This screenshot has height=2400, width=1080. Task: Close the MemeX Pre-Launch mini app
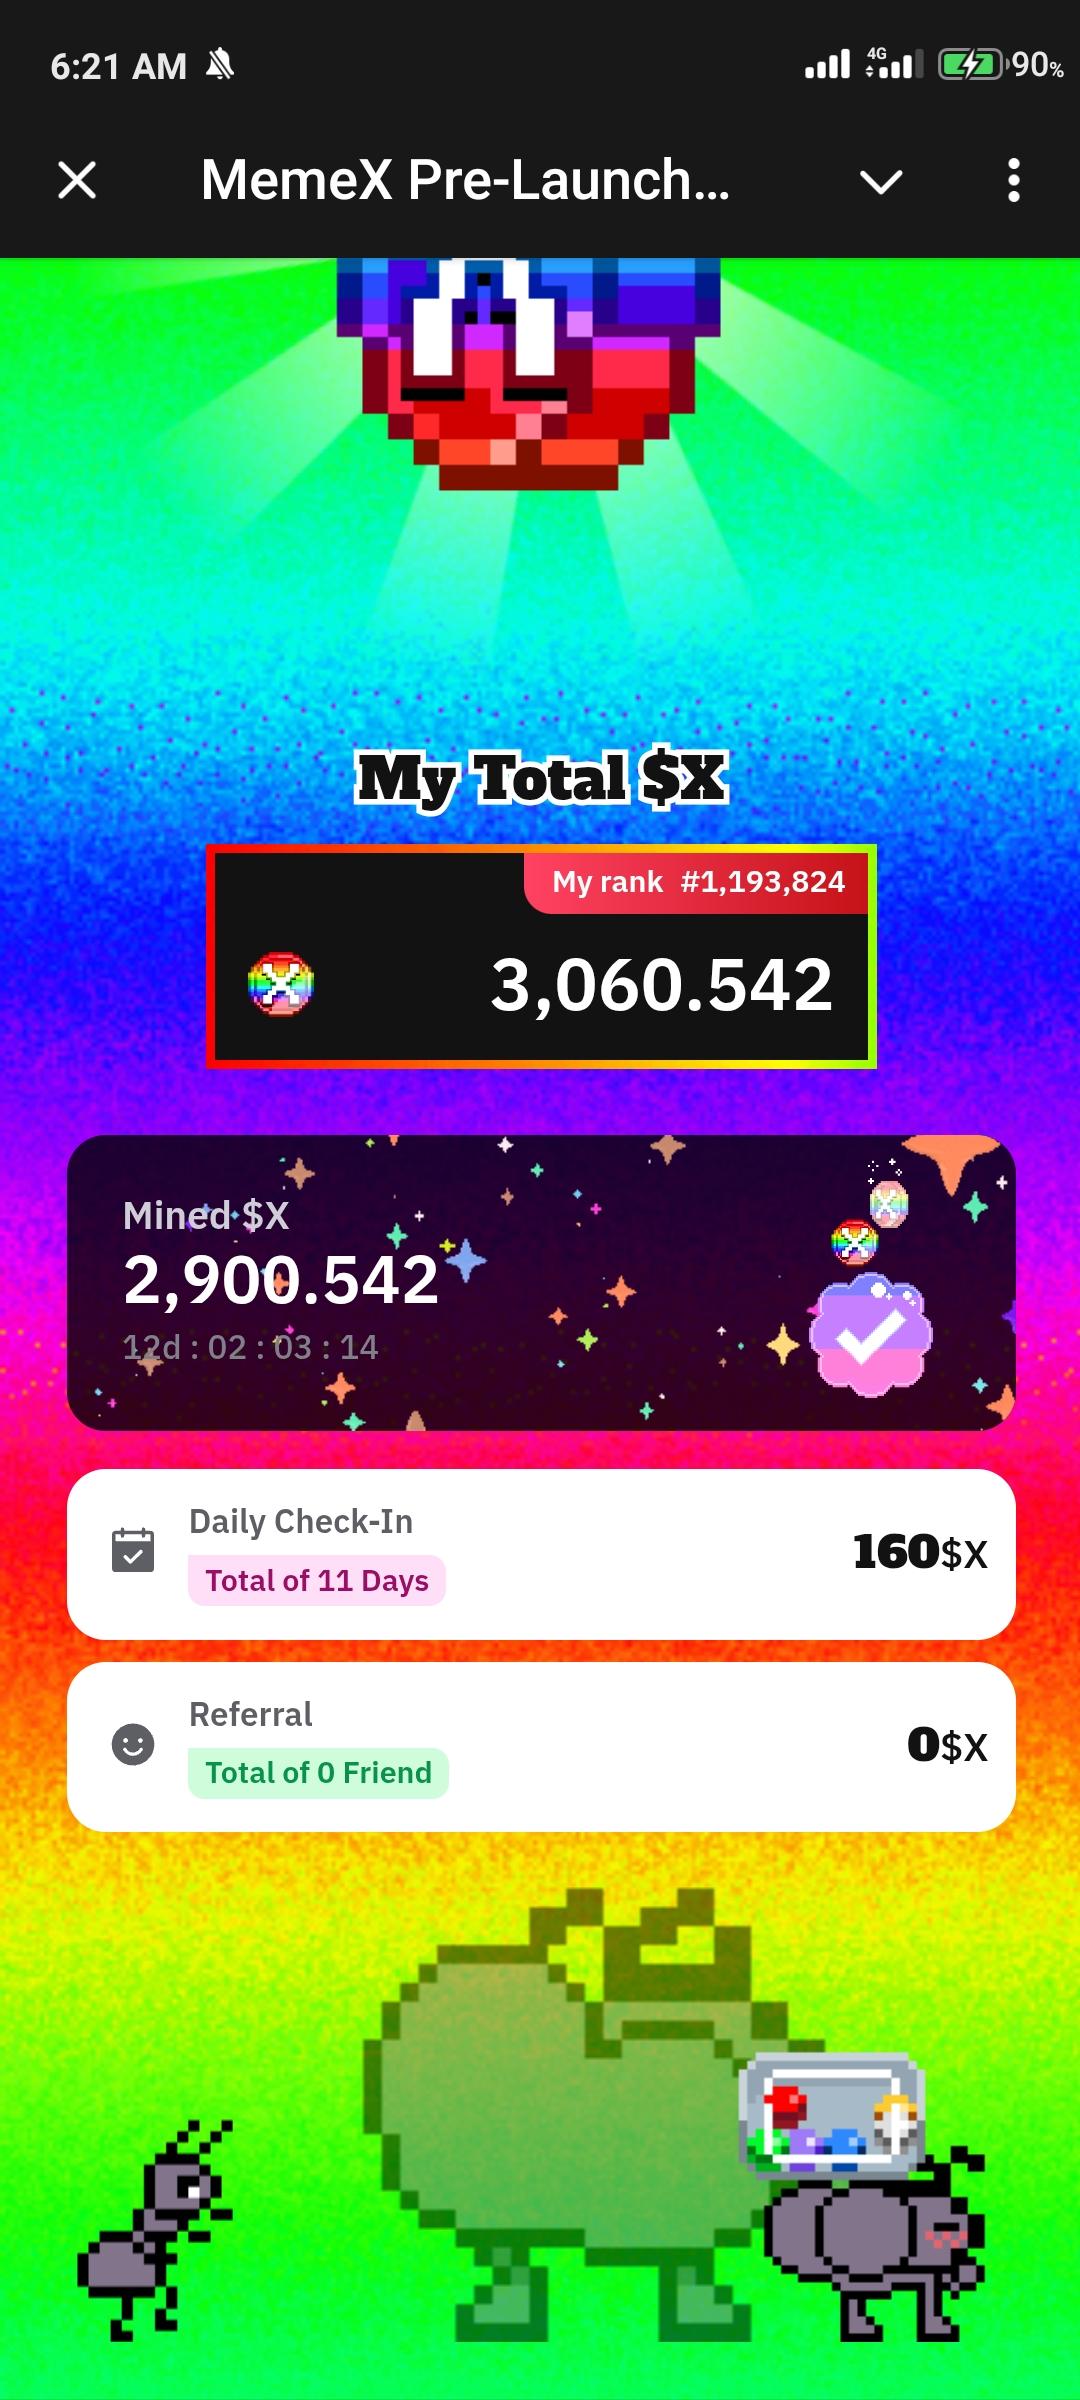coord(77,181)
